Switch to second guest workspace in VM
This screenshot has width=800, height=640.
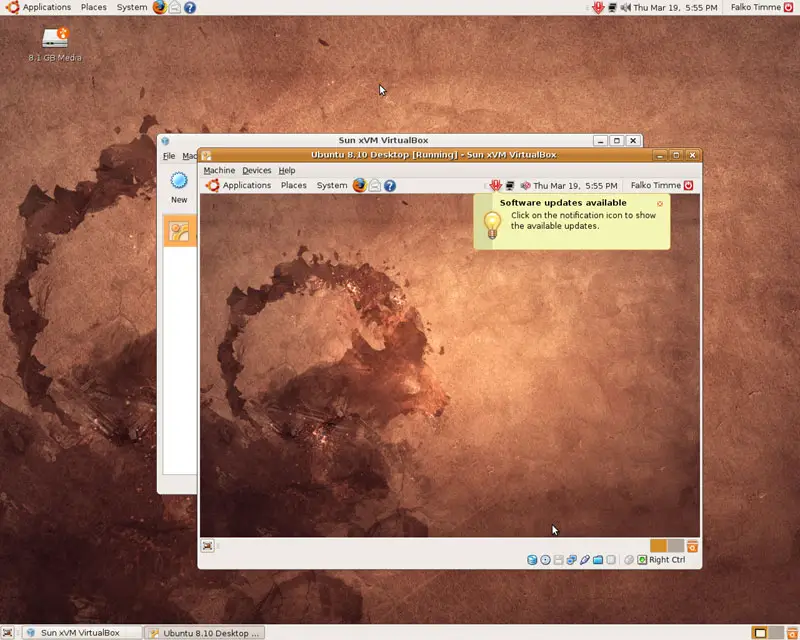coord(676,546)
